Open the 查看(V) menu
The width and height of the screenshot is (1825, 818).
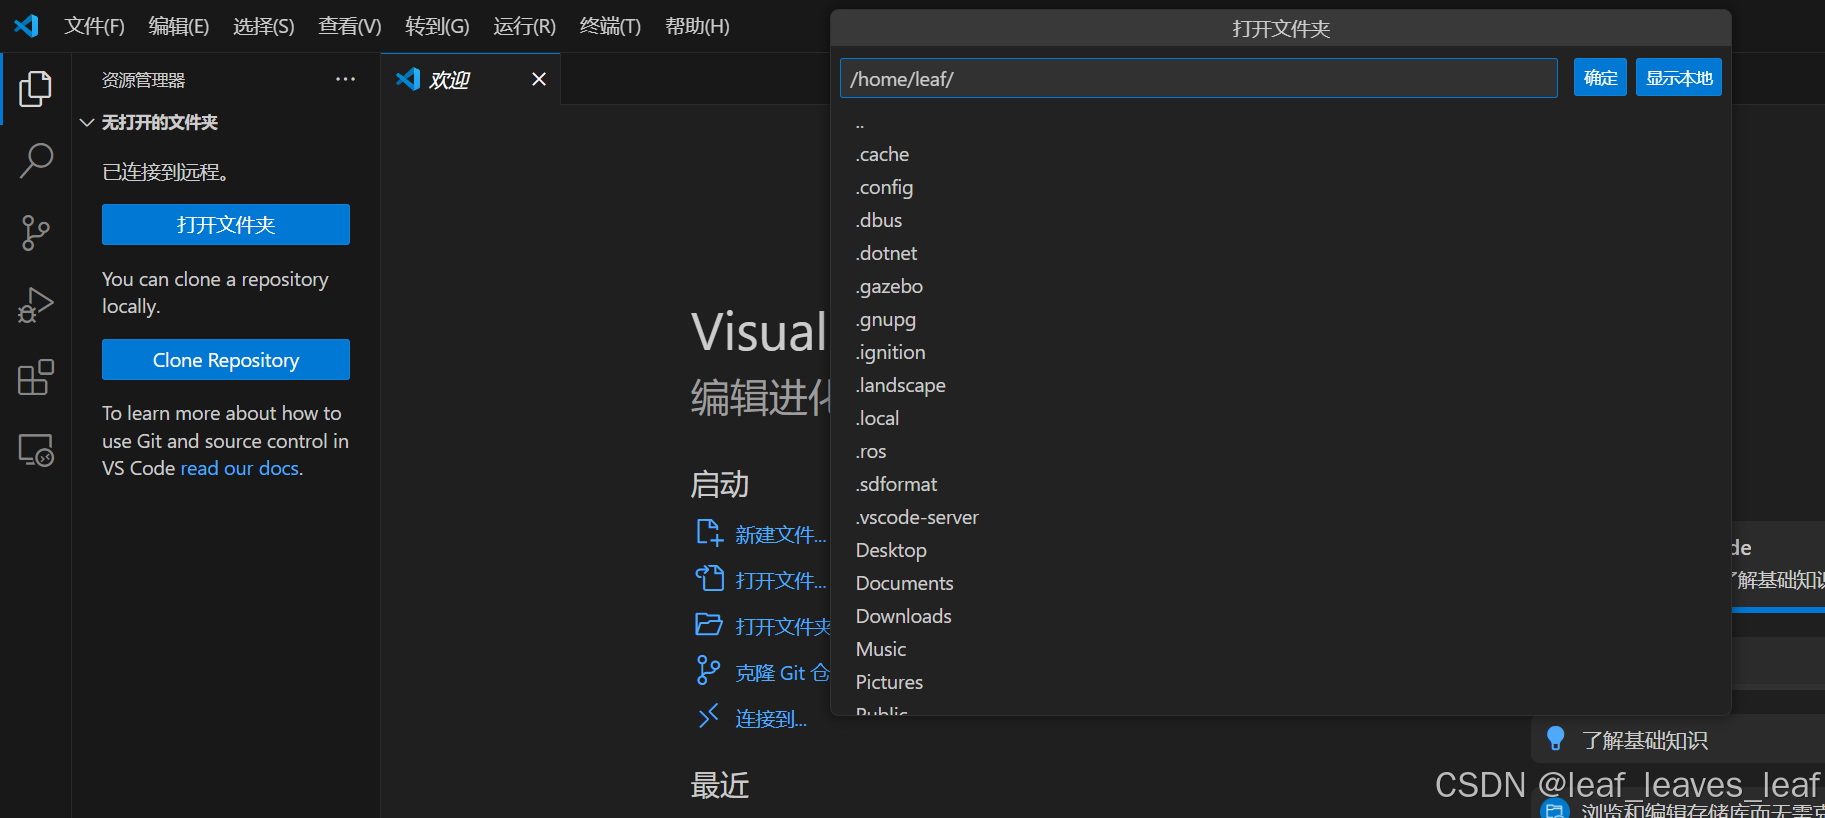pyautogui.click(x=350, y=26)
